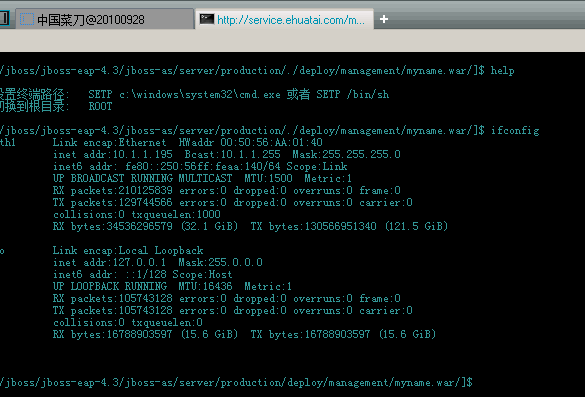Click 'c:\windows\system32\cmd.exe' text
The image size is (585, 400).
coord(200,94)
